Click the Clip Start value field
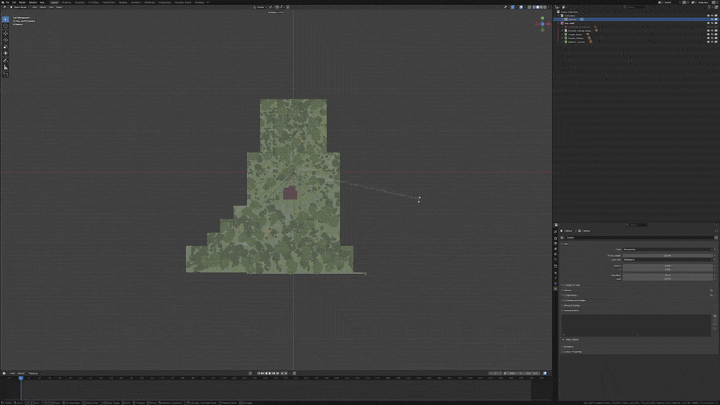Screen dimensions: 720x405 tap(668, 275)
